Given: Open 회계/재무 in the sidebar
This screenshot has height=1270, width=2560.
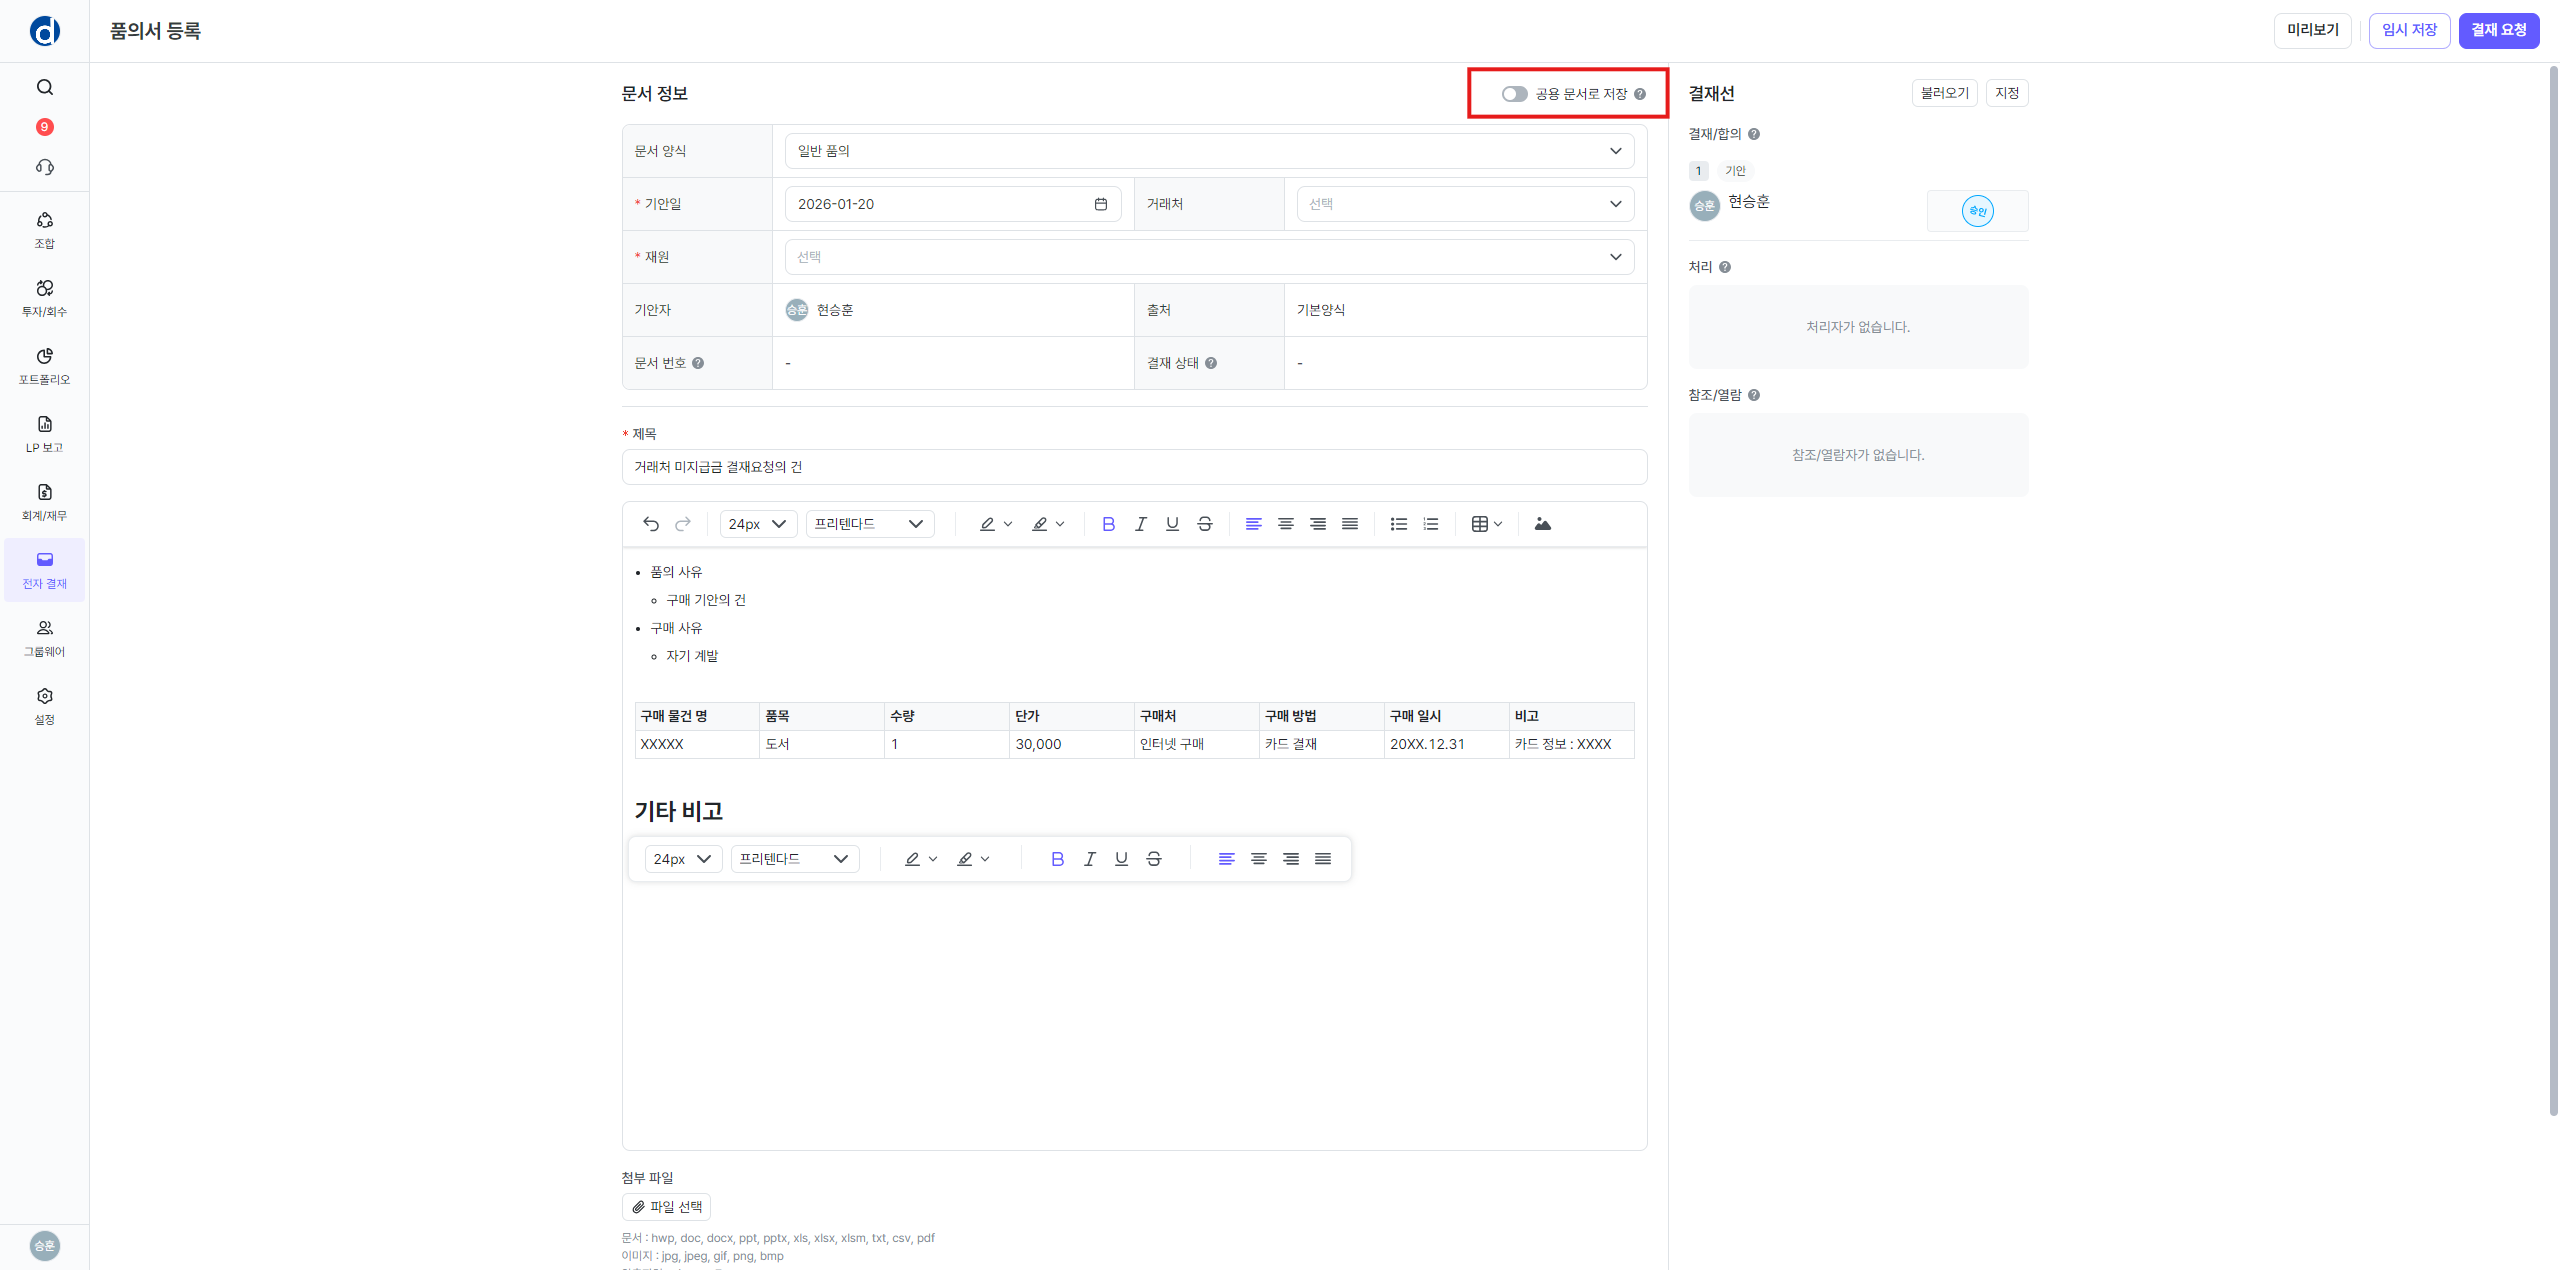Looking at the screenshot, I should tap(45, 503).
